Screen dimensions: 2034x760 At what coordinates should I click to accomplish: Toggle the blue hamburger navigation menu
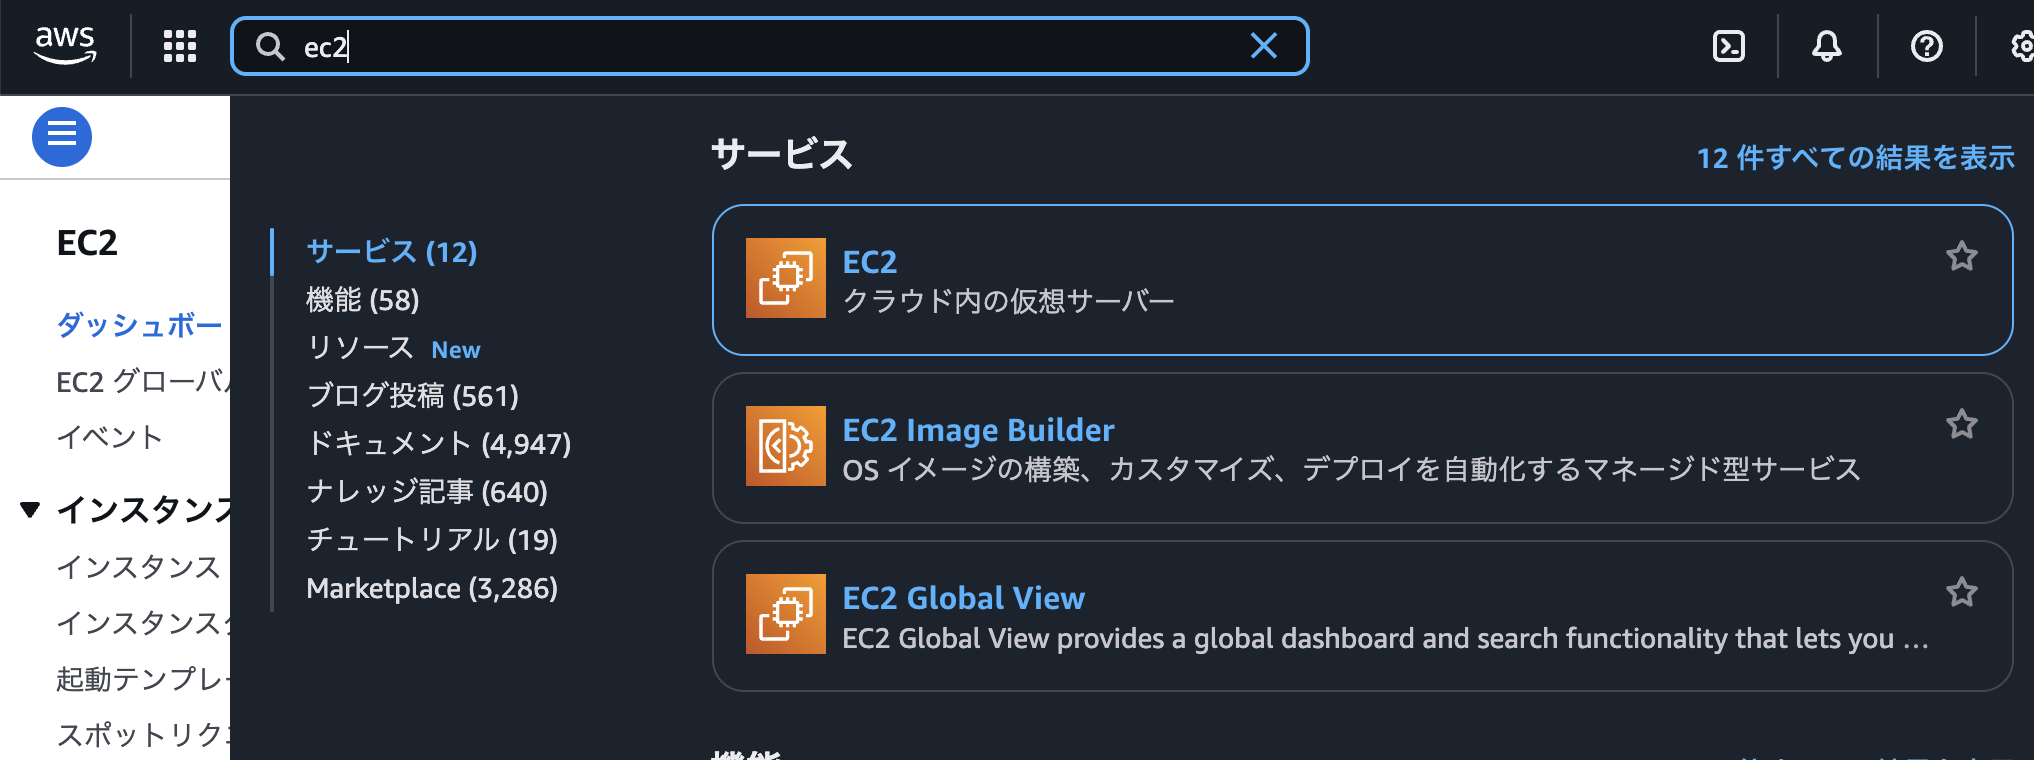click(62, 136)
